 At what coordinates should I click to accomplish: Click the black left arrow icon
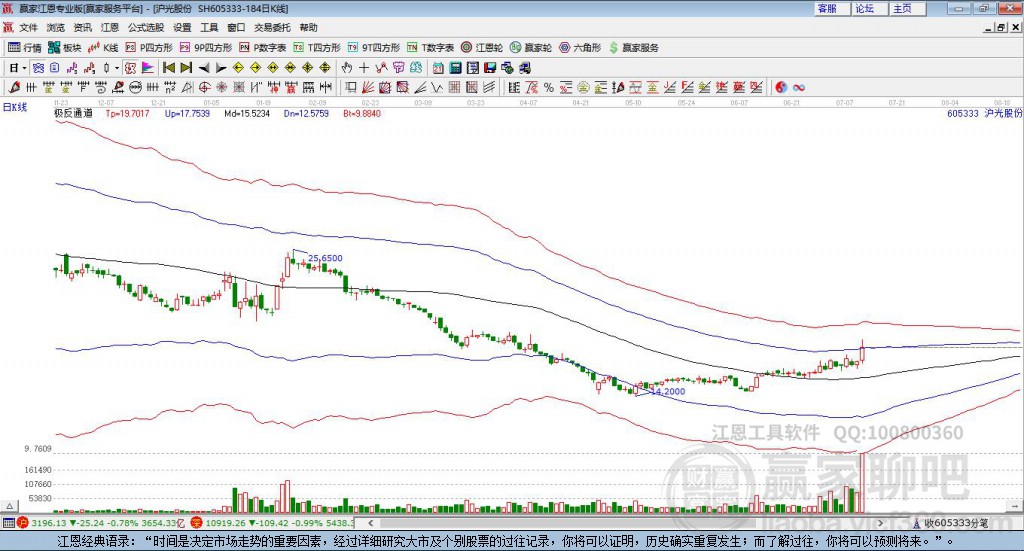(204, 68)
